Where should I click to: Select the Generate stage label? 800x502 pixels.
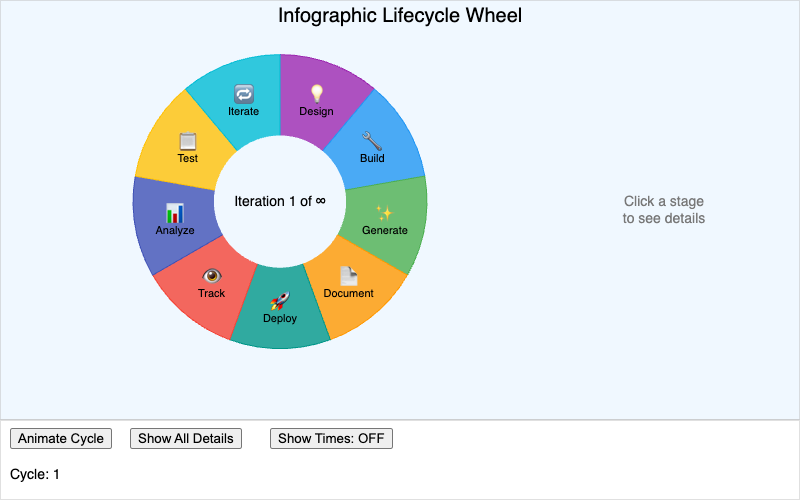[x=385, y=230]
